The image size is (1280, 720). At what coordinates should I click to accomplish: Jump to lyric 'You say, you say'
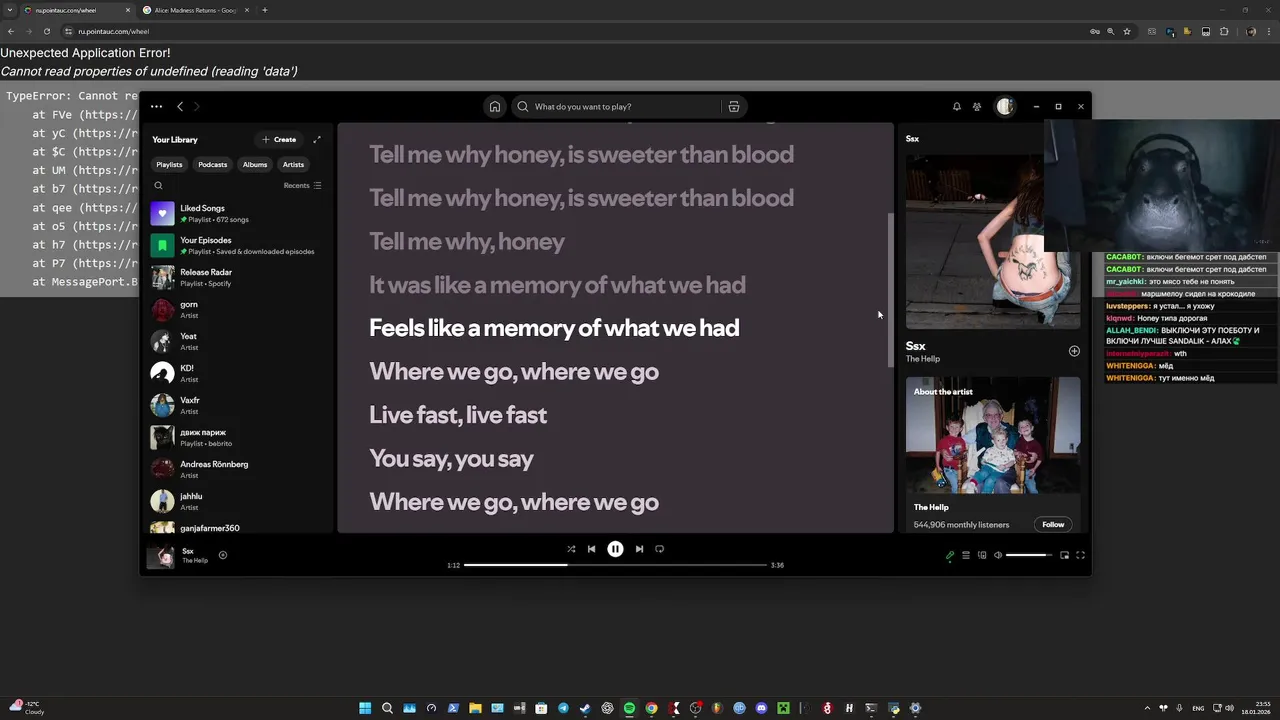coord(451,459)
